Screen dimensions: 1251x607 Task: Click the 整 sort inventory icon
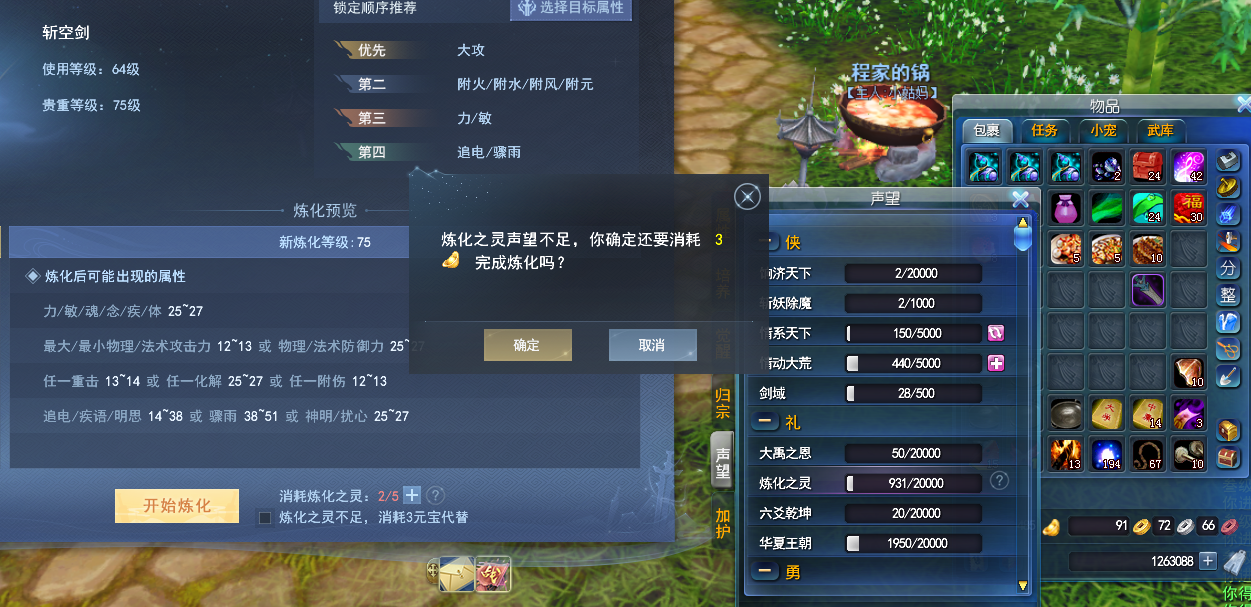[1229, 295]
